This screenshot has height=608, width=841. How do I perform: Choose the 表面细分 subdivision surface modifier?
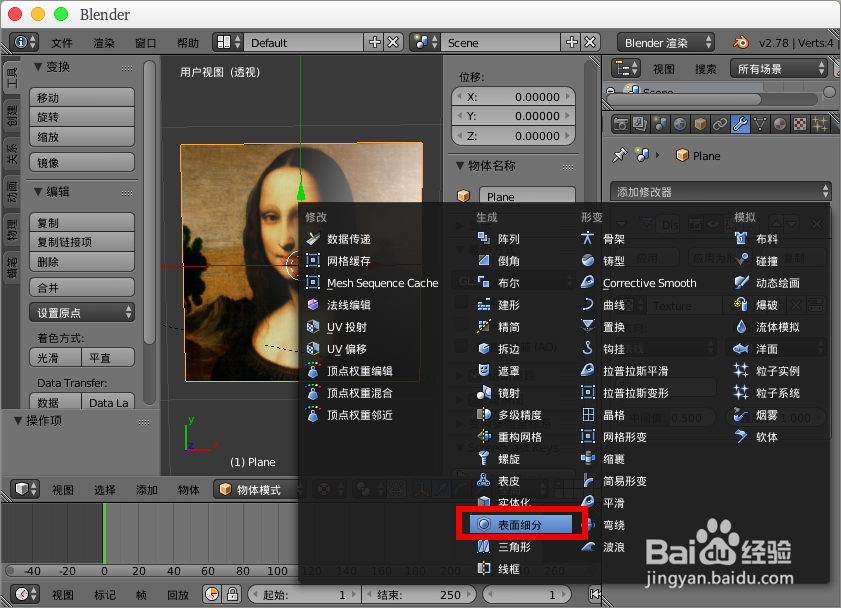coord(521,524)
